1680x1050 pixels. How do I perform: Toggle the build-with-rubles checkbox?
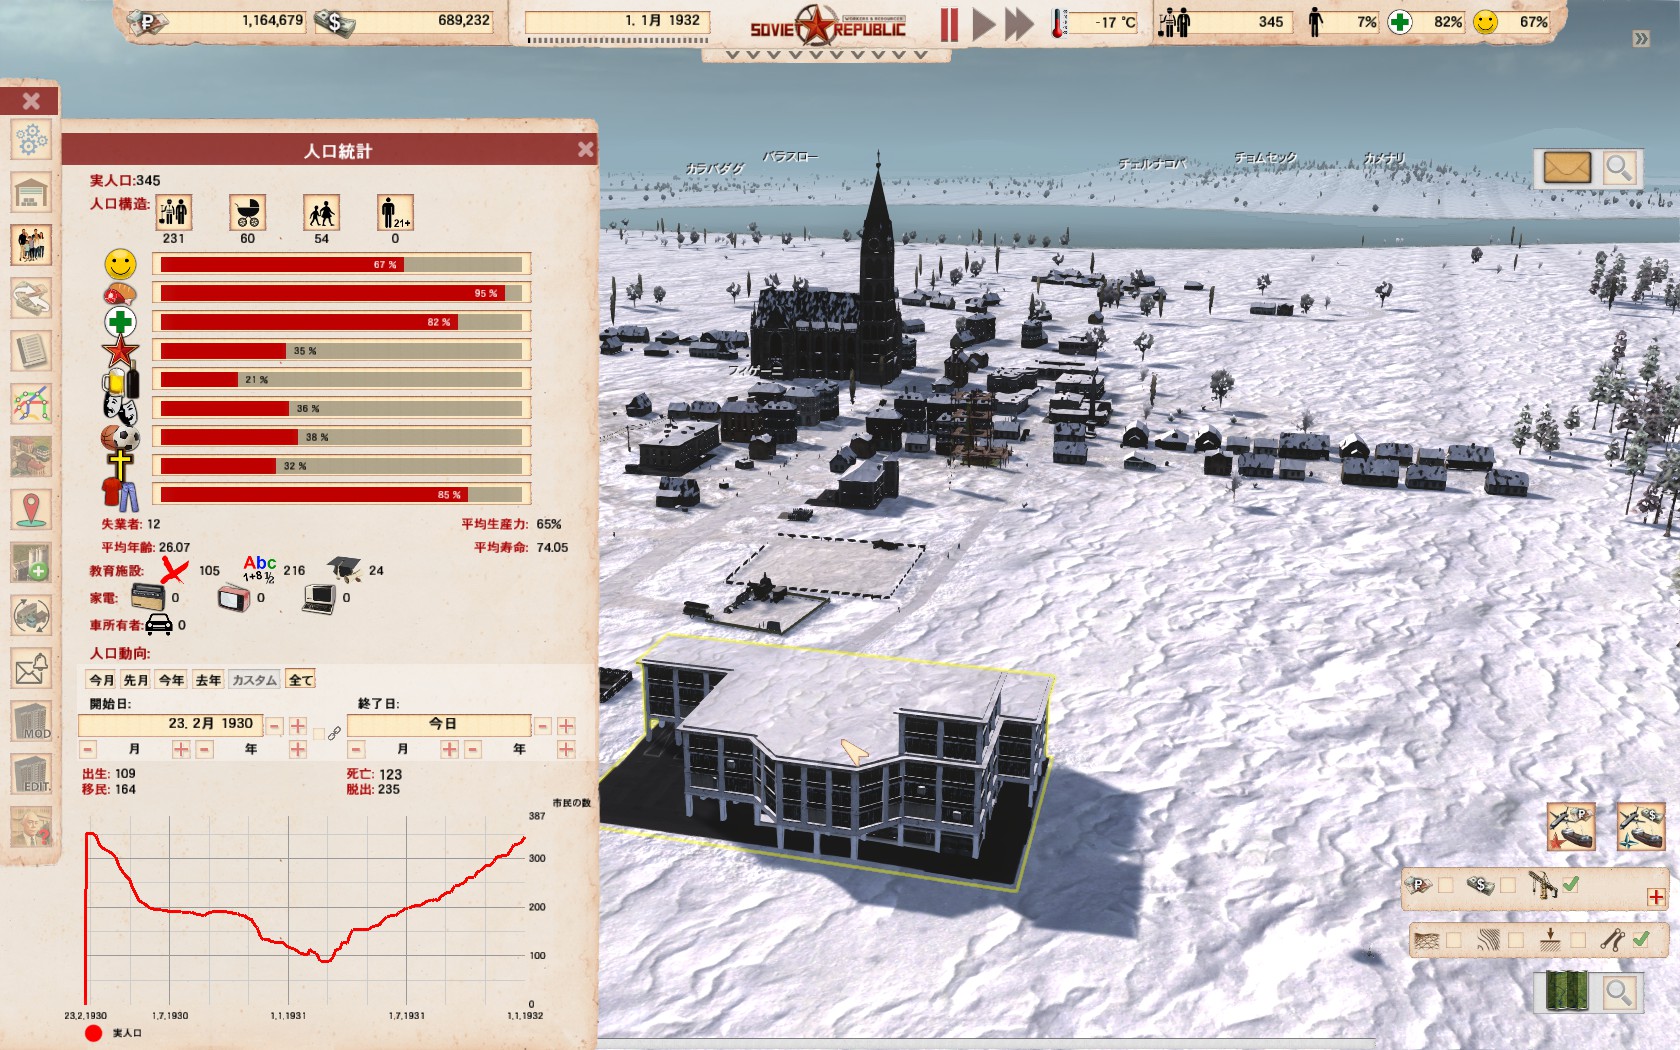tap(1445, 885)
